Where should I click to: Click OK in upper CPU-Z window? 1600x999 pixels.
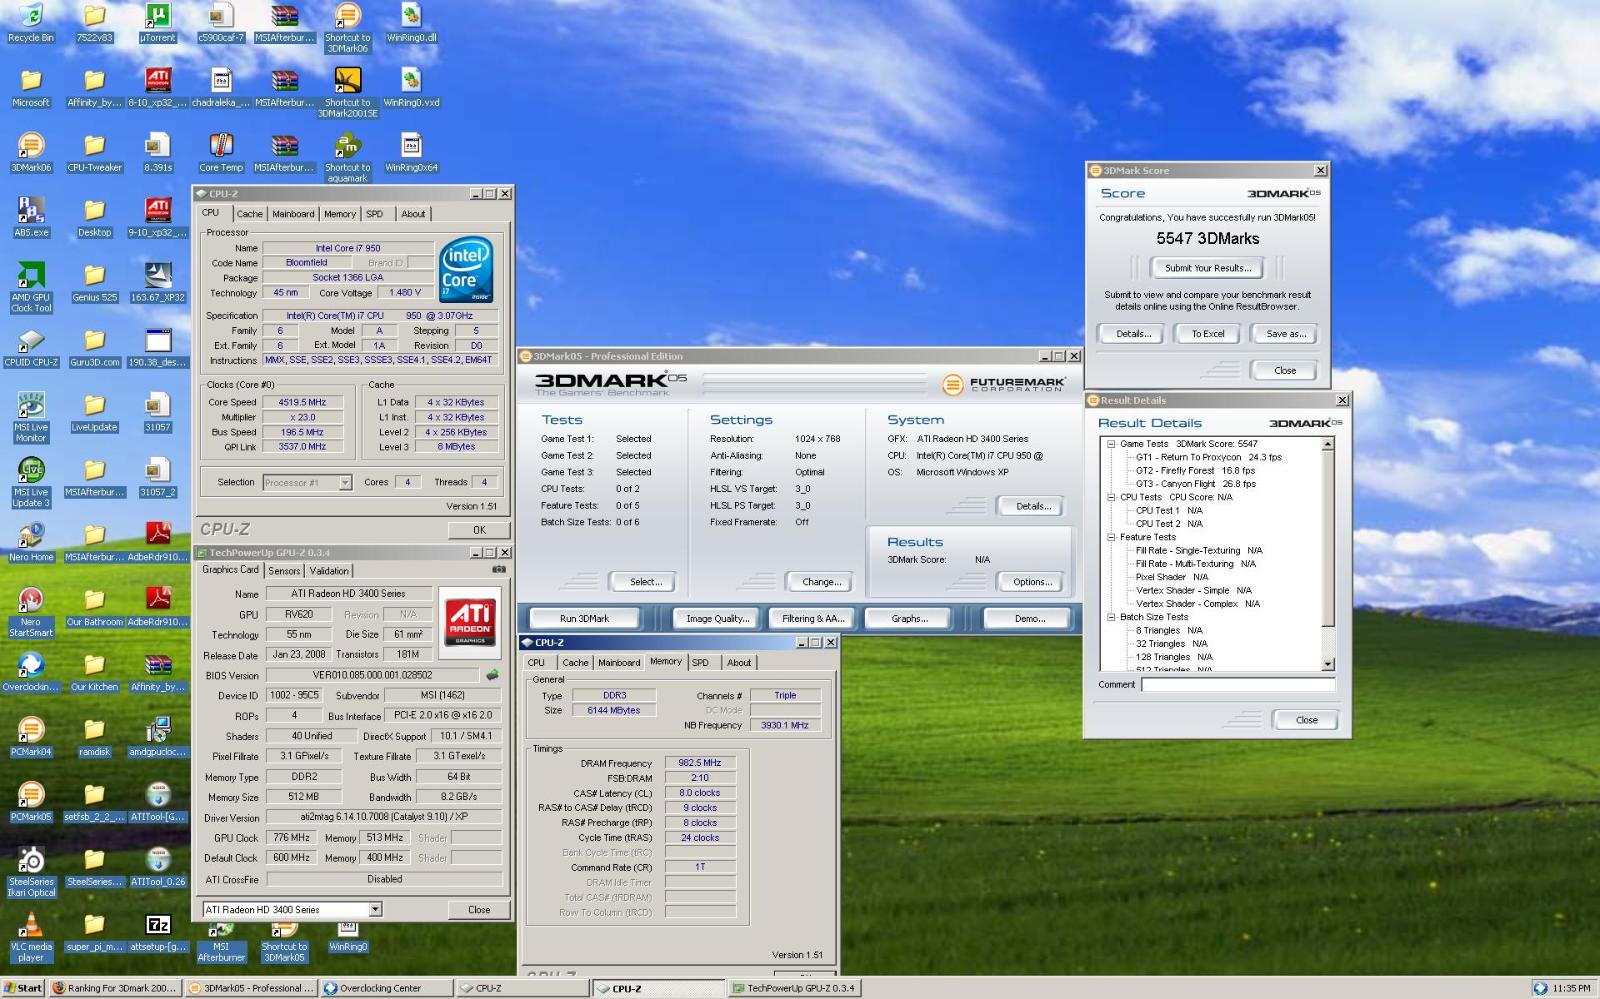pos(479,530)
